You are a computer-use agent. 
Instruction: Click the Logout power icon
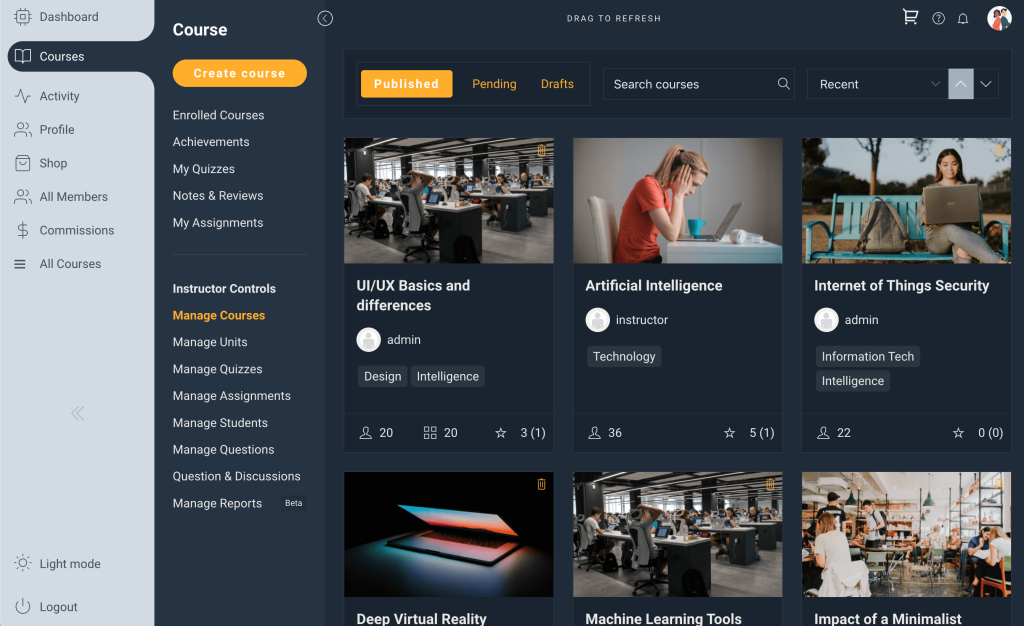click(x=23, y=606)
